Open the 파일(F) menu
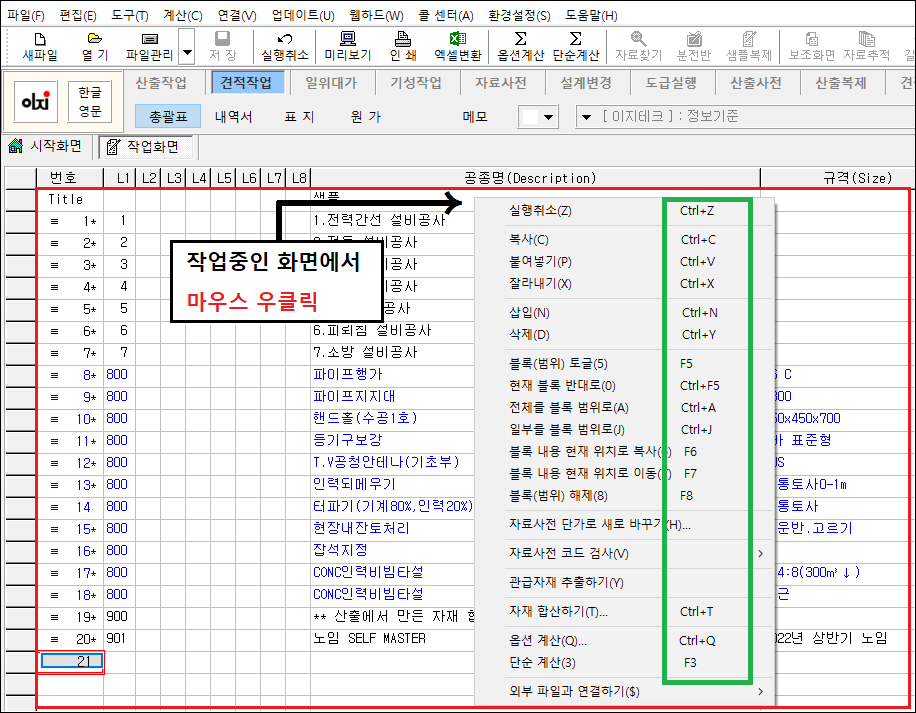Viewport: 916px width, 713px height. pyautogui.click(x=26, y=15)
